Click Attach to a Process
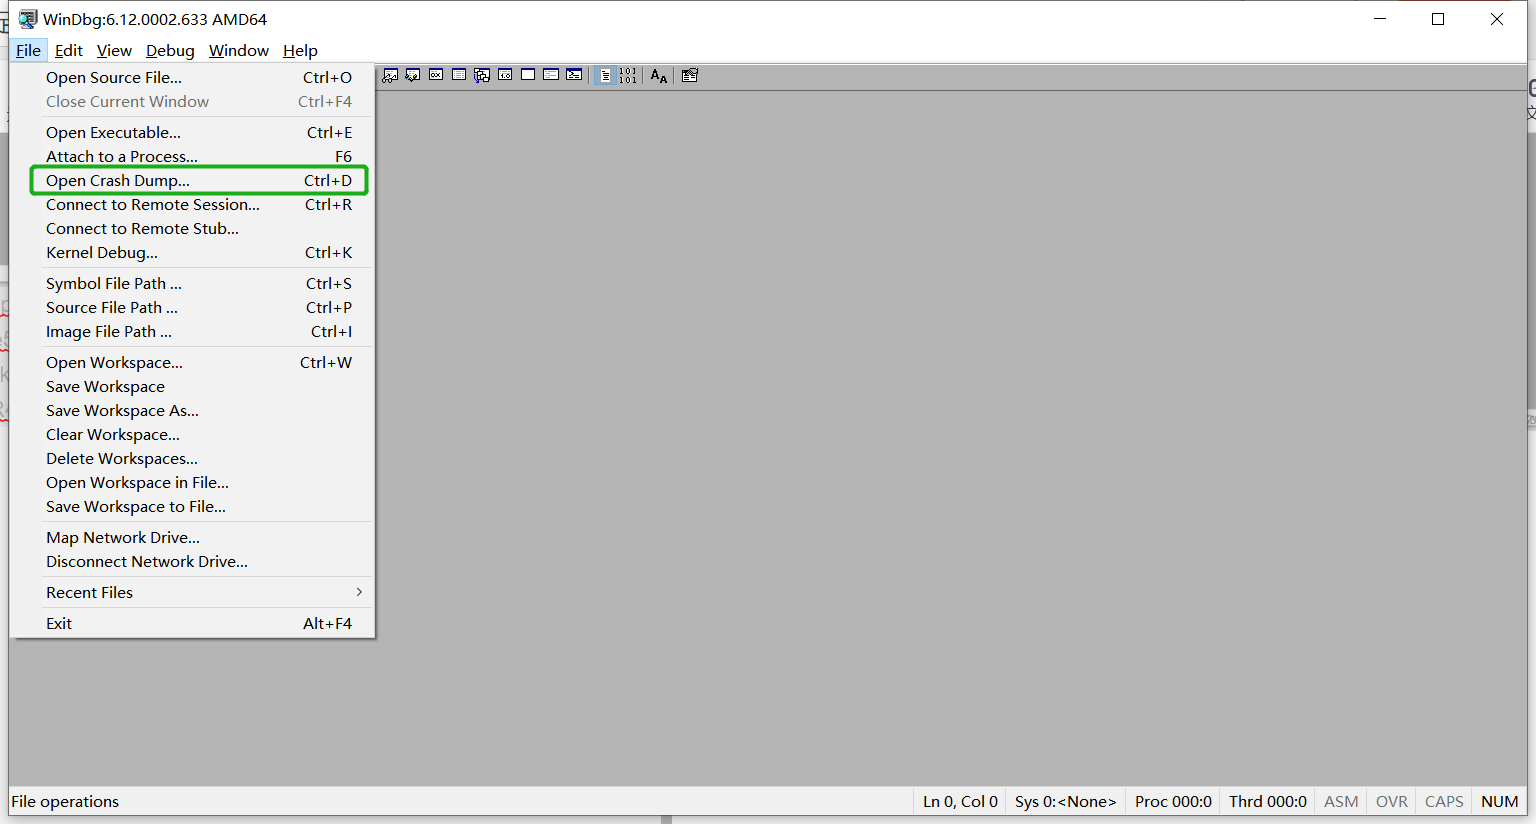This screenshot has height=824, width=1536. pos(121,156)
